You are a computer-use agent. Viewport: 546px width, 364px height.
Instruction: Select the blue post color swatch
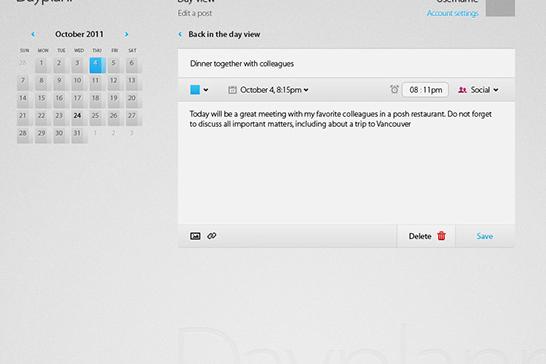coord(195,90)
